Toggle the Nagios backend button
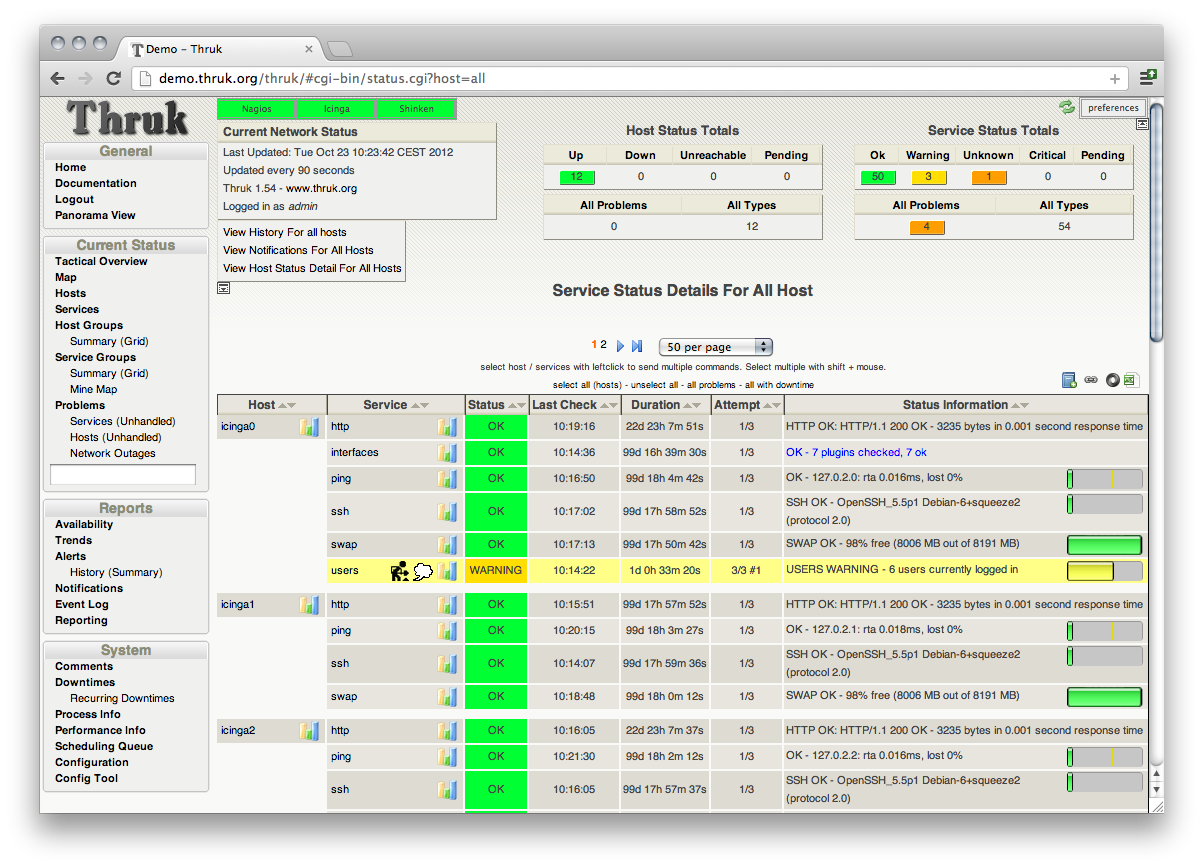1204x868 pixels. [256, 109]
